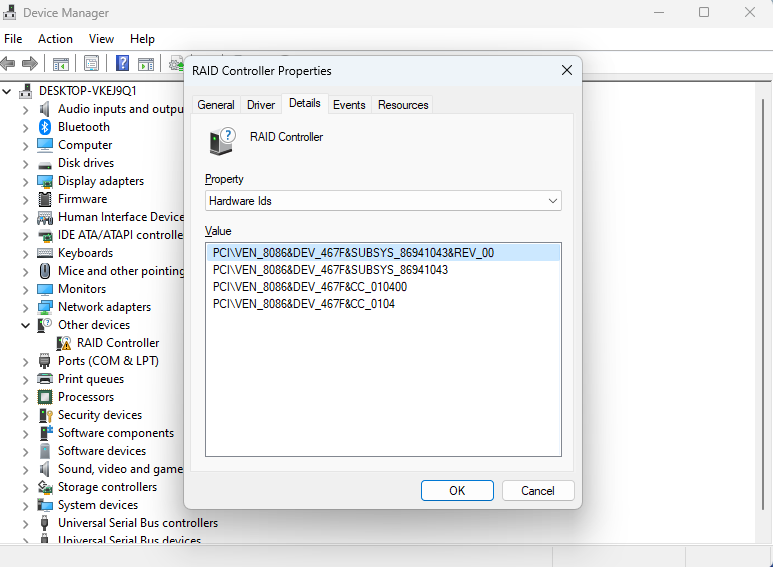Open the Action menu
This screenshot has width=773, height=567.
pyautogui.click(x=55, y=39)
